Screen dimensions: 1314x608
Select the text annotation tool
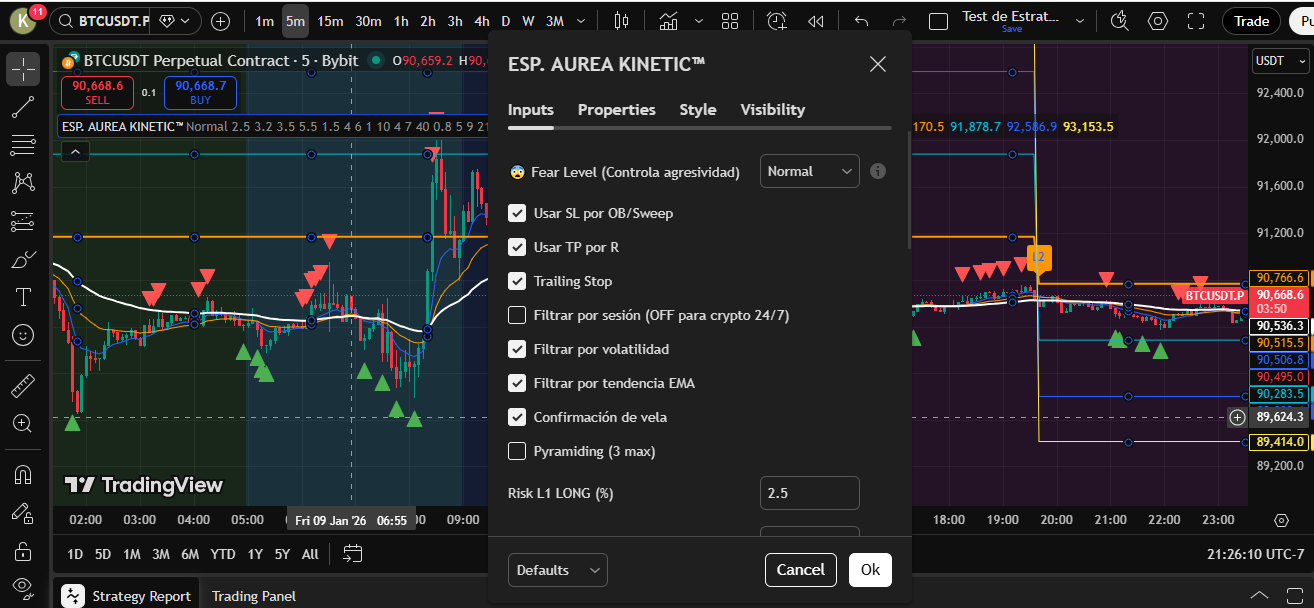22,297
